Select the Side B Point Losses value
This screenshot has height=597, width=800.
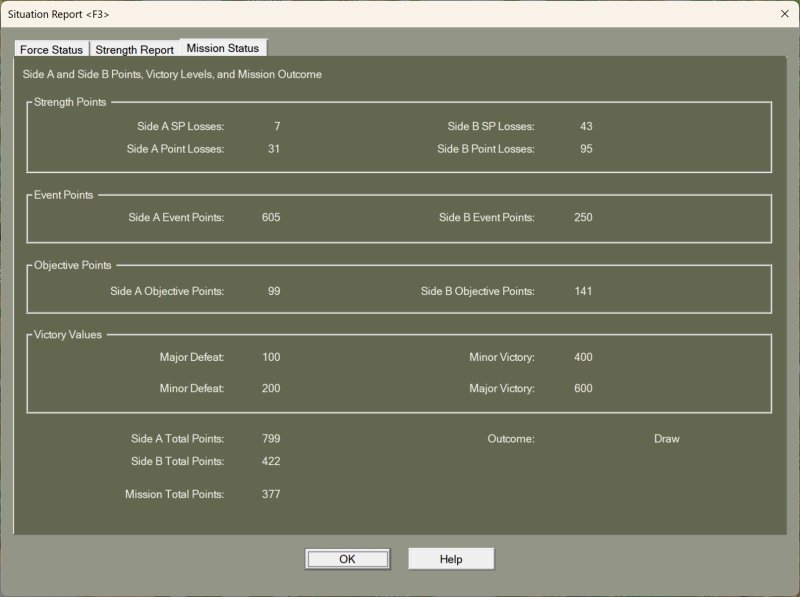click(x=586, y=149)
